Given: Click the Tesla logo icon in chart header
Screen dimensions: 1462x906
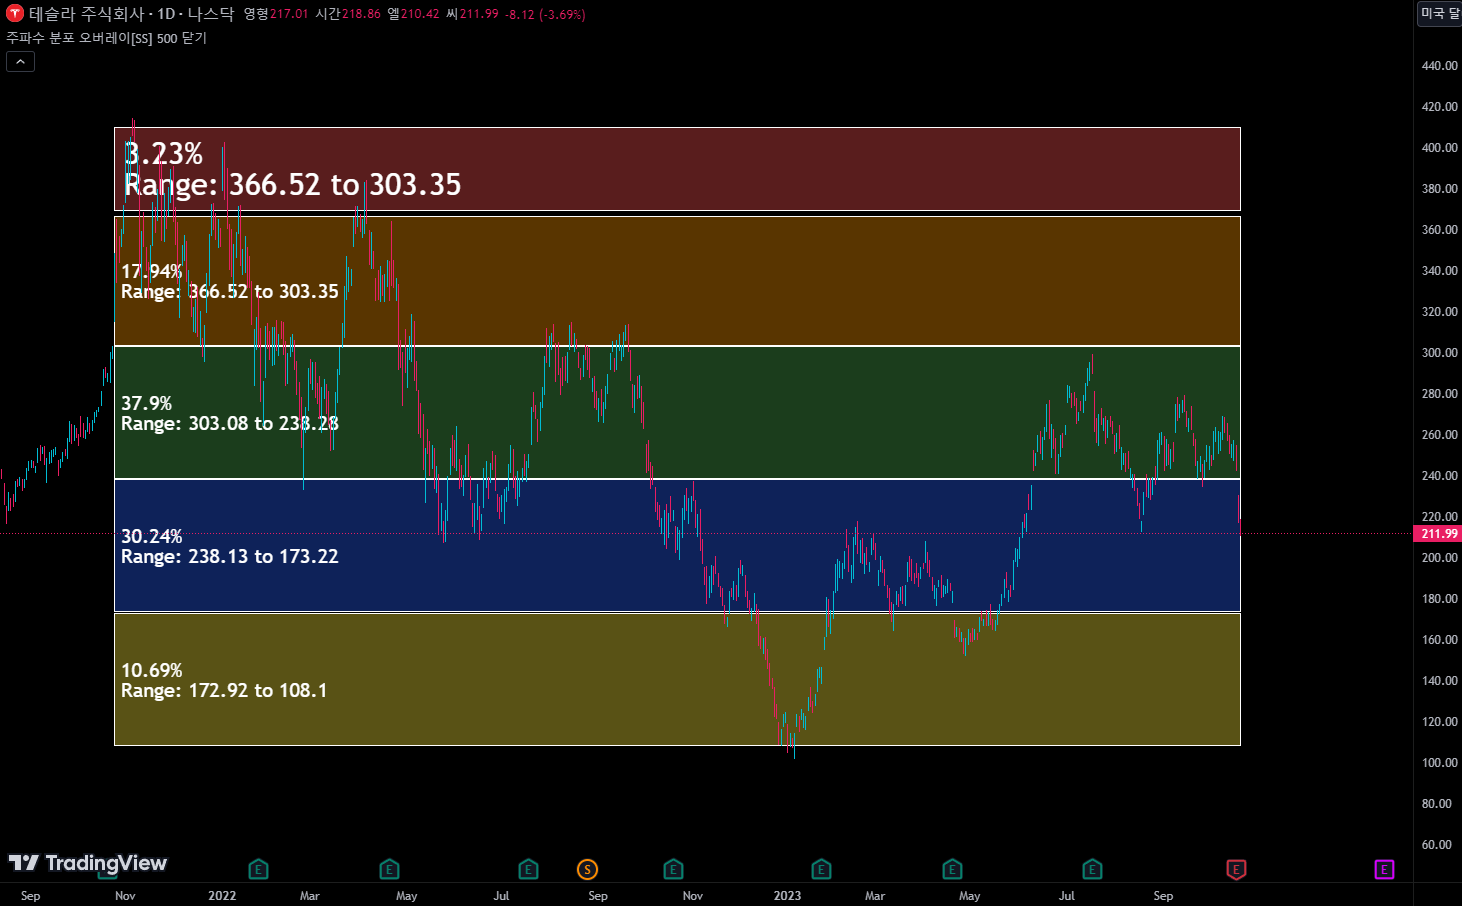Looking at the screenshot, I should pos(15,14).
